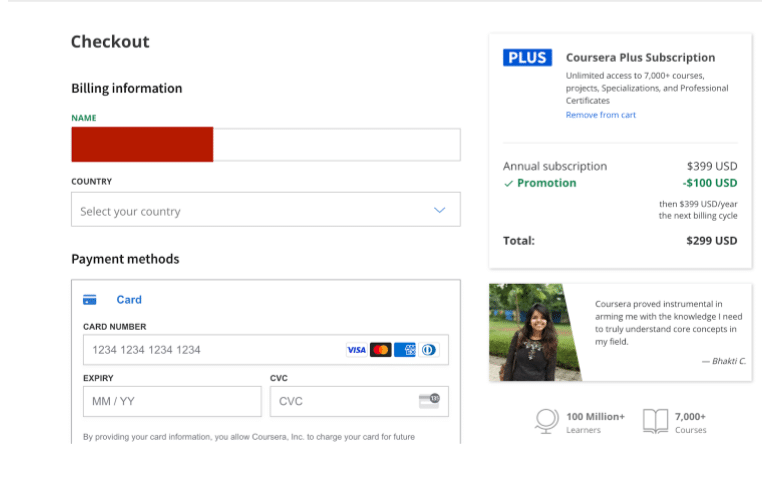Open the Select your country dropdown
762x484 pixels.
pyautogui.click(x=266, y=209)
